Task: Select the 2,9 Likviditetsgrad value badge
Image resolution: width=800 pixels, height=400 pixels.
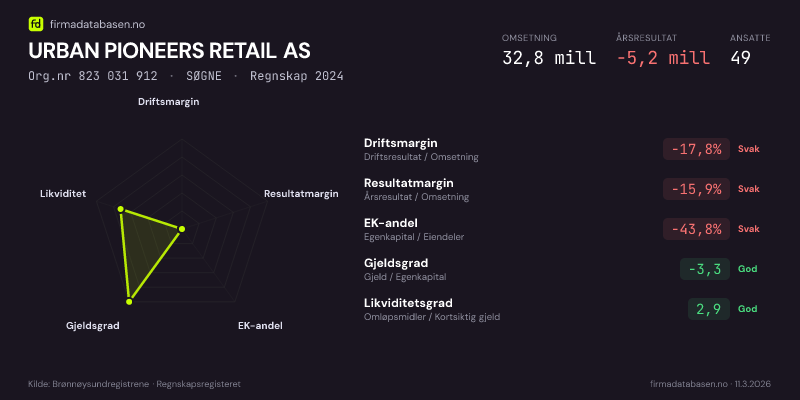Action: (708, 309)
